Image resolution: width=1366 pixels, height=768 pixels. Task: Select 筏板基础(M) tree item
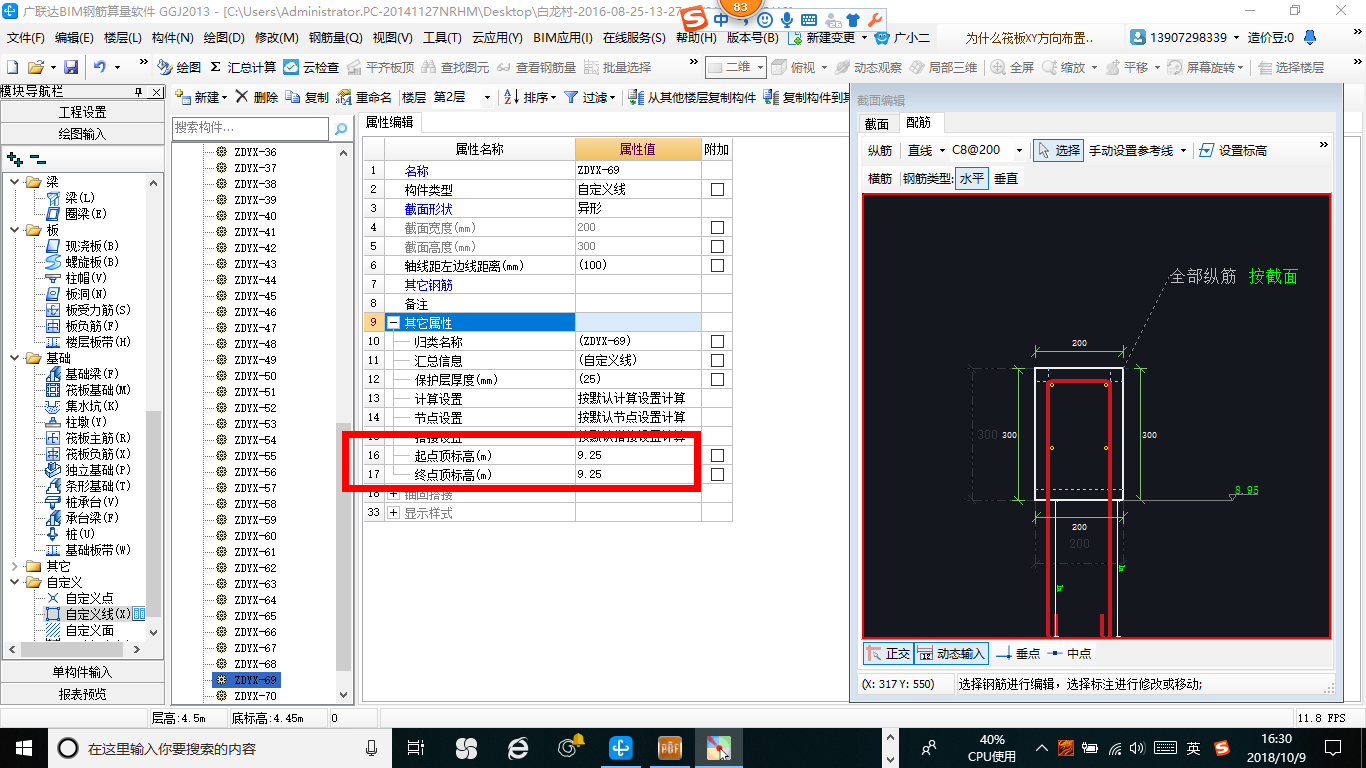click(88, 390)
